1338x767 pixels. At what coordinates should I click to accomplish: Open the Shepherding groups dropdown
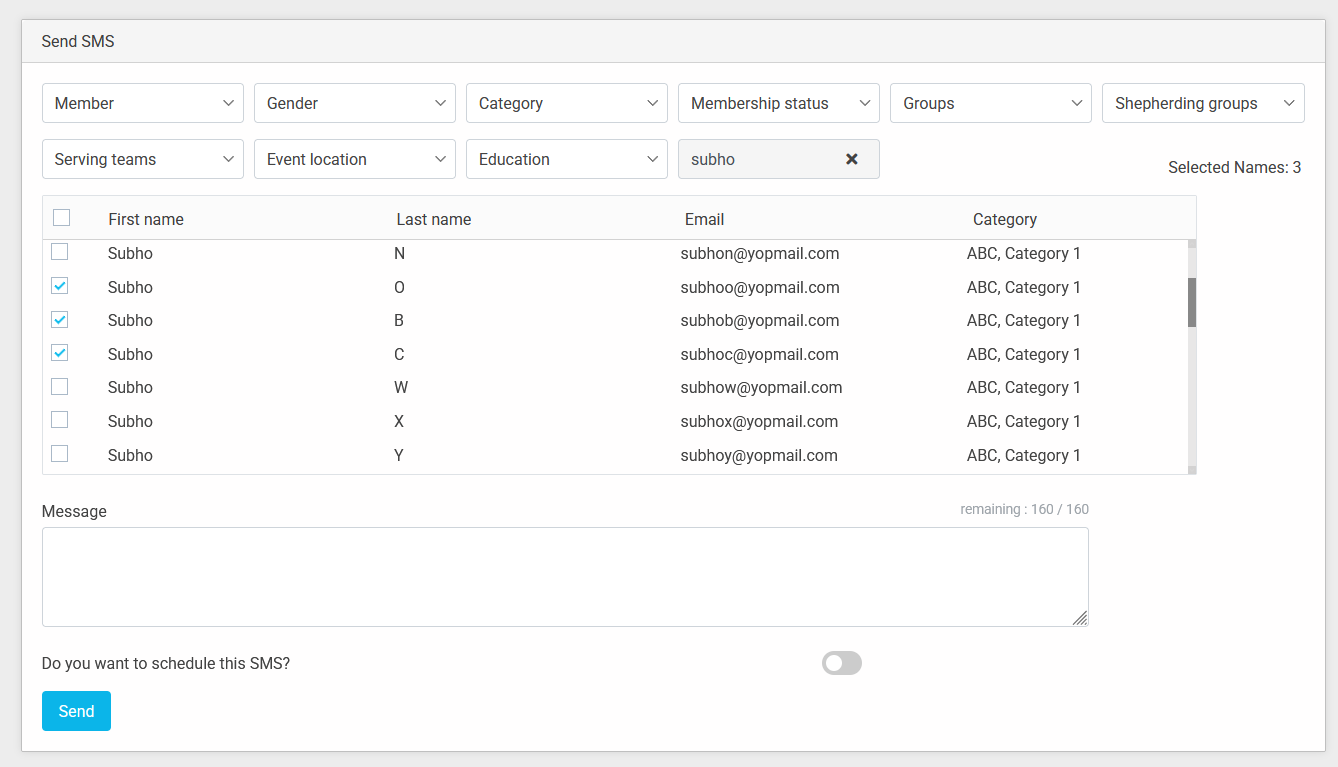[x=1203, y=103]
